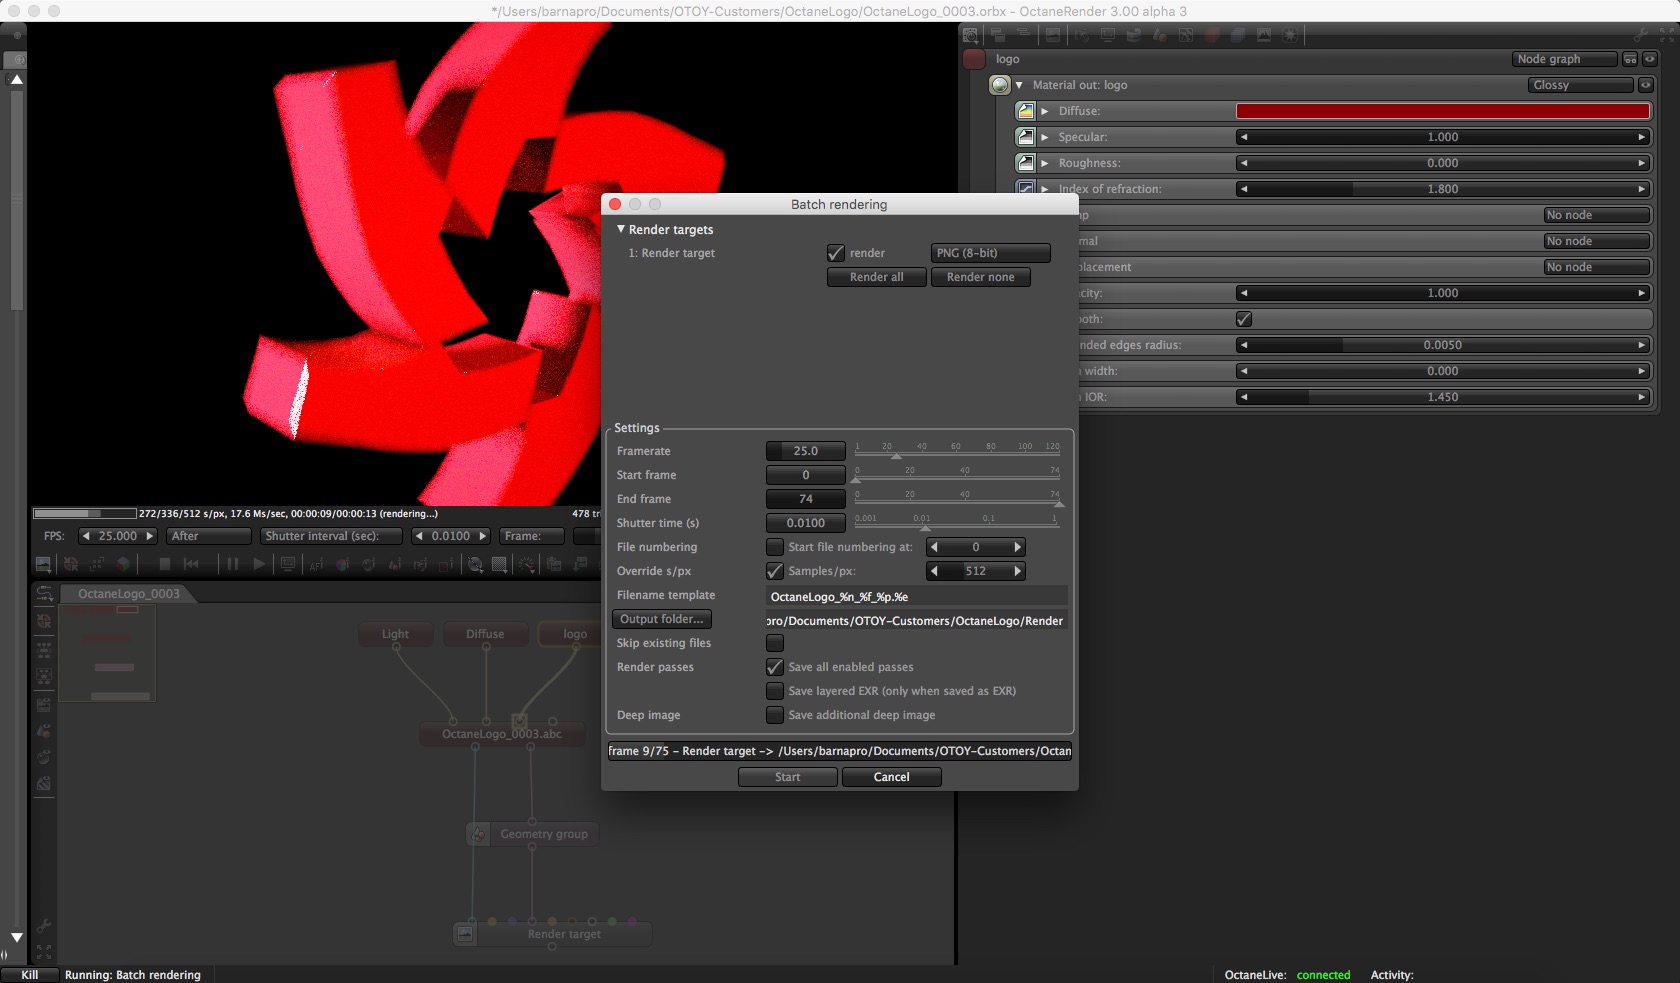Decrease the FPS value with left arrow
This screenshot has width=1680, height=983.
tap(86, 536)
